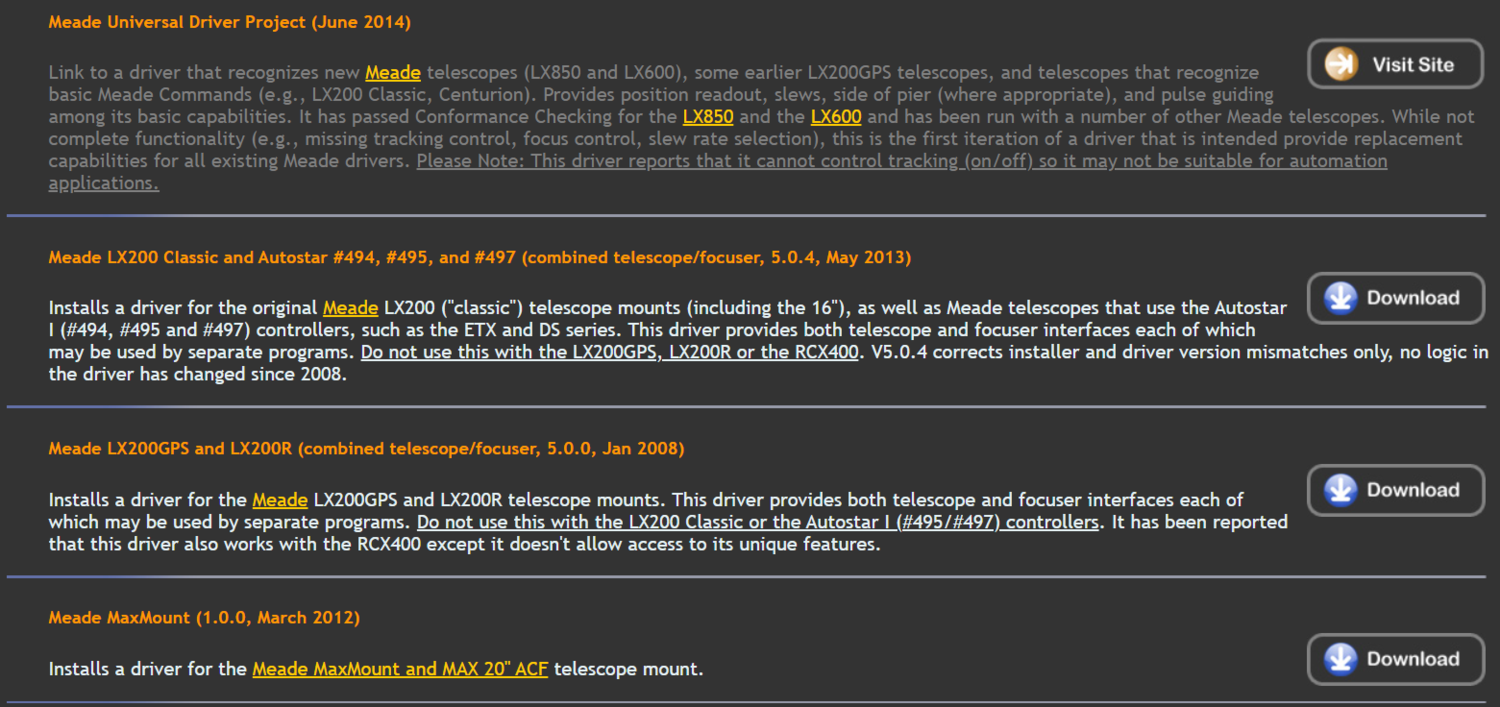Click the Visit Site button for Meade Universal Driver
This screenshot has height=707, width=1500.
pos(1396,64)
